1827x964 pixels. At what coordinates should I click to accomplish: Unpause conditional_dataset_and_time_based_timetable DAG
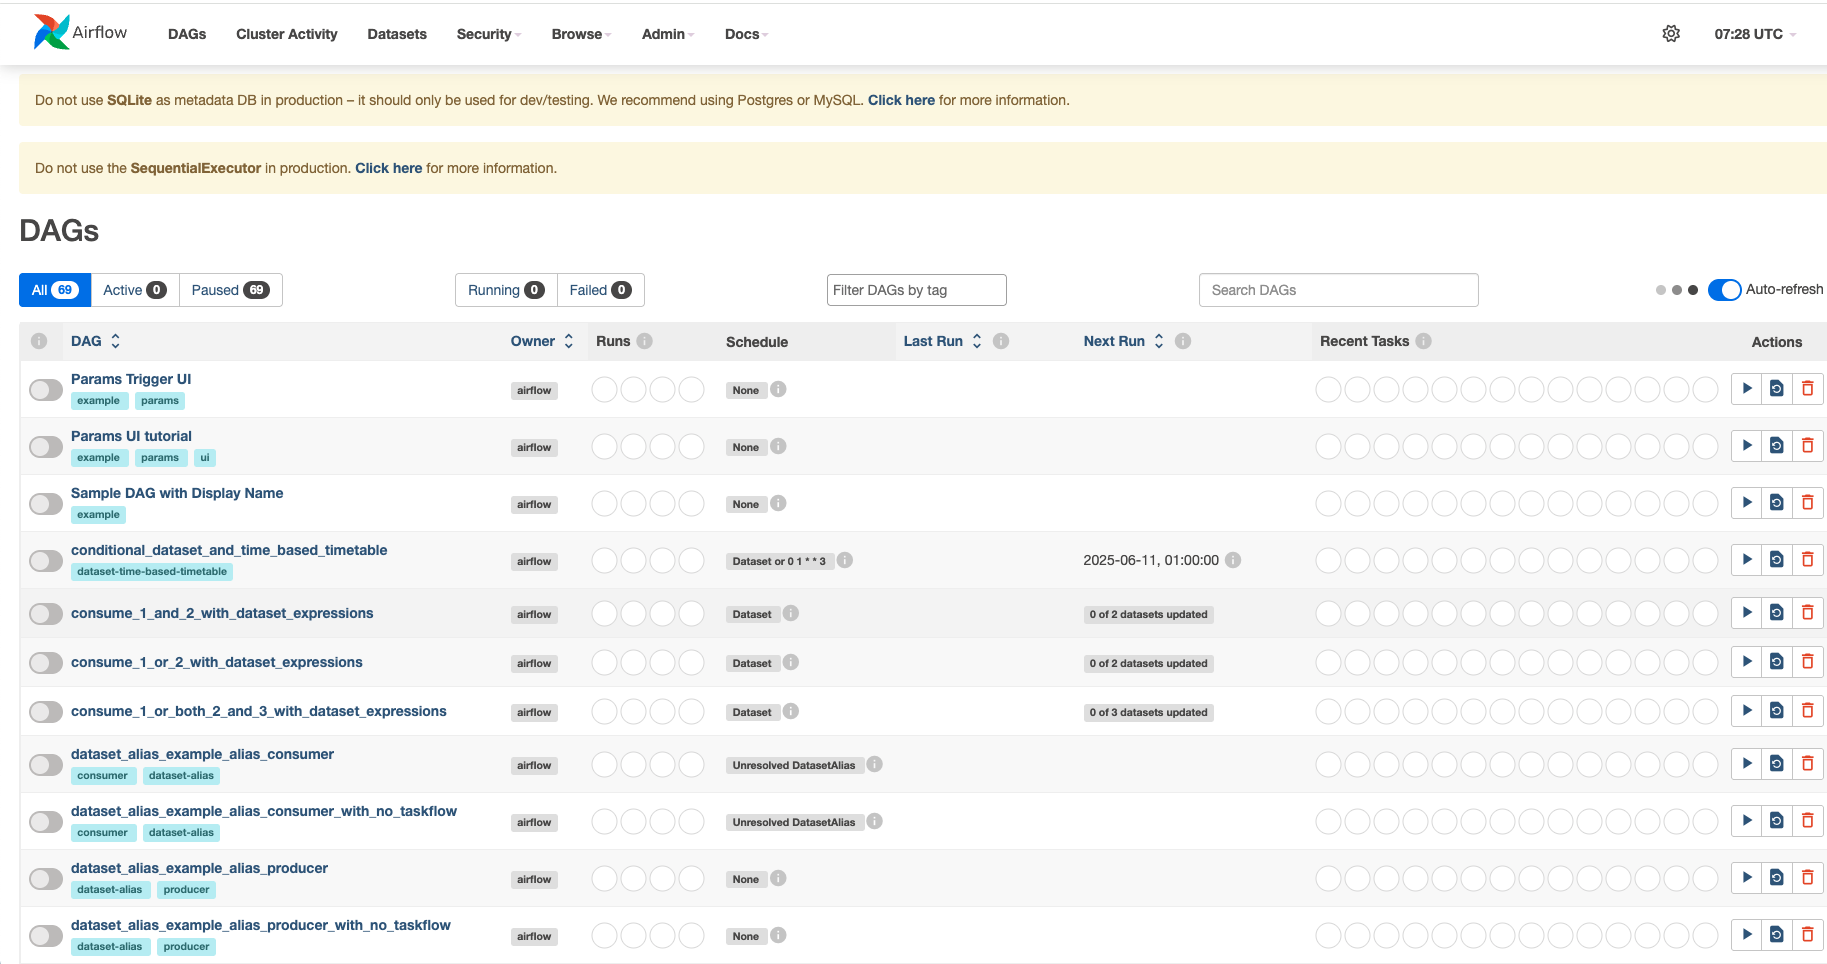[46, 561]
